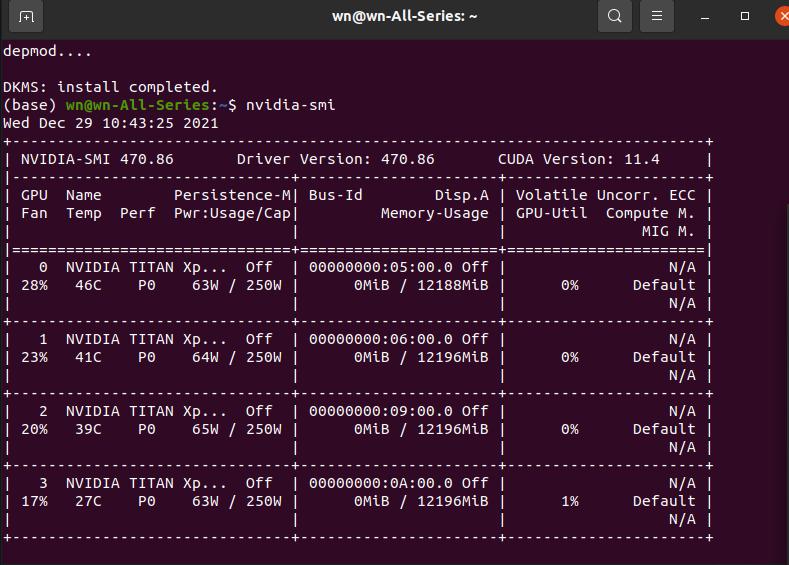Click bus id 00000000:06:00.0

[381, 339]
